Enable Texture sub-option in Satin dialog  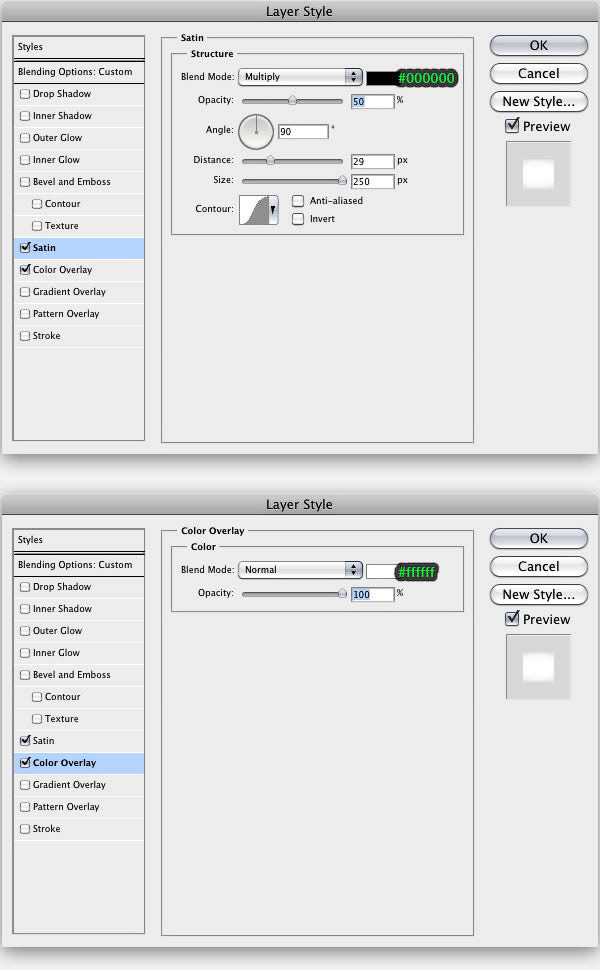(x=37, y=226)
